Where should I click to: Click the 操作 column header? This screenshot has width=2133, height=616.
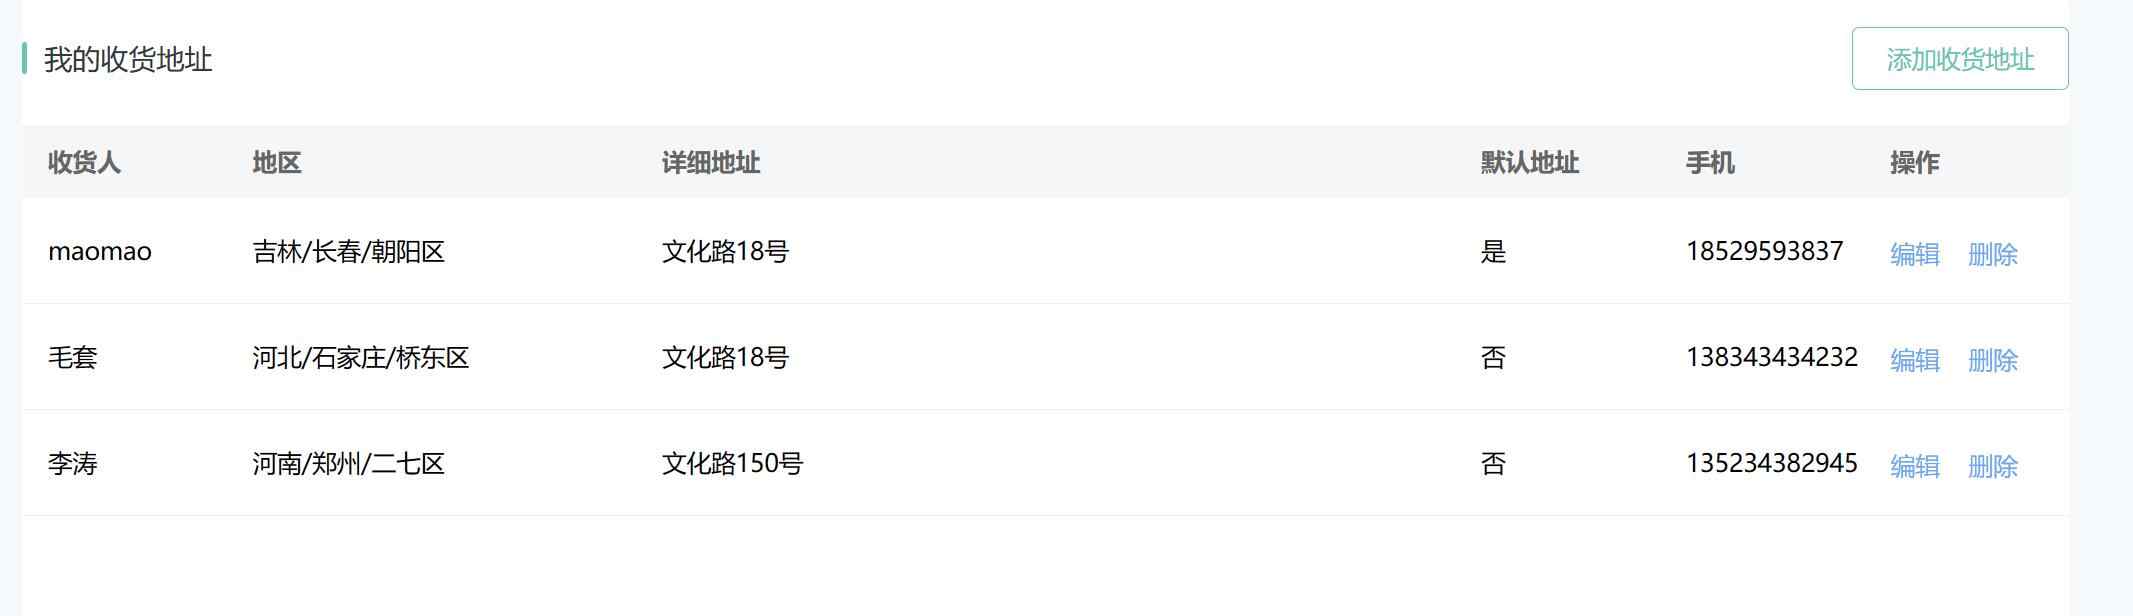point(1914,162)
